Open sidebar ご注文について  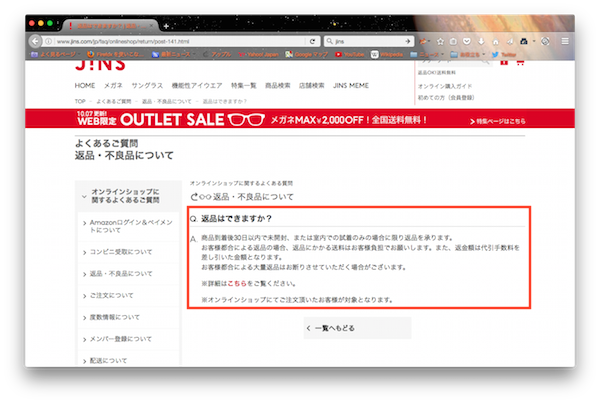[128, 295]
